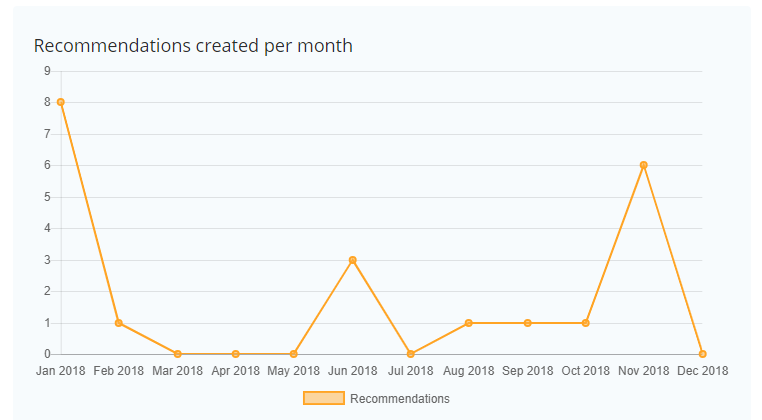Click the Aug 2018 data point
The image size is (762, 420).
(x=469, y=323)
